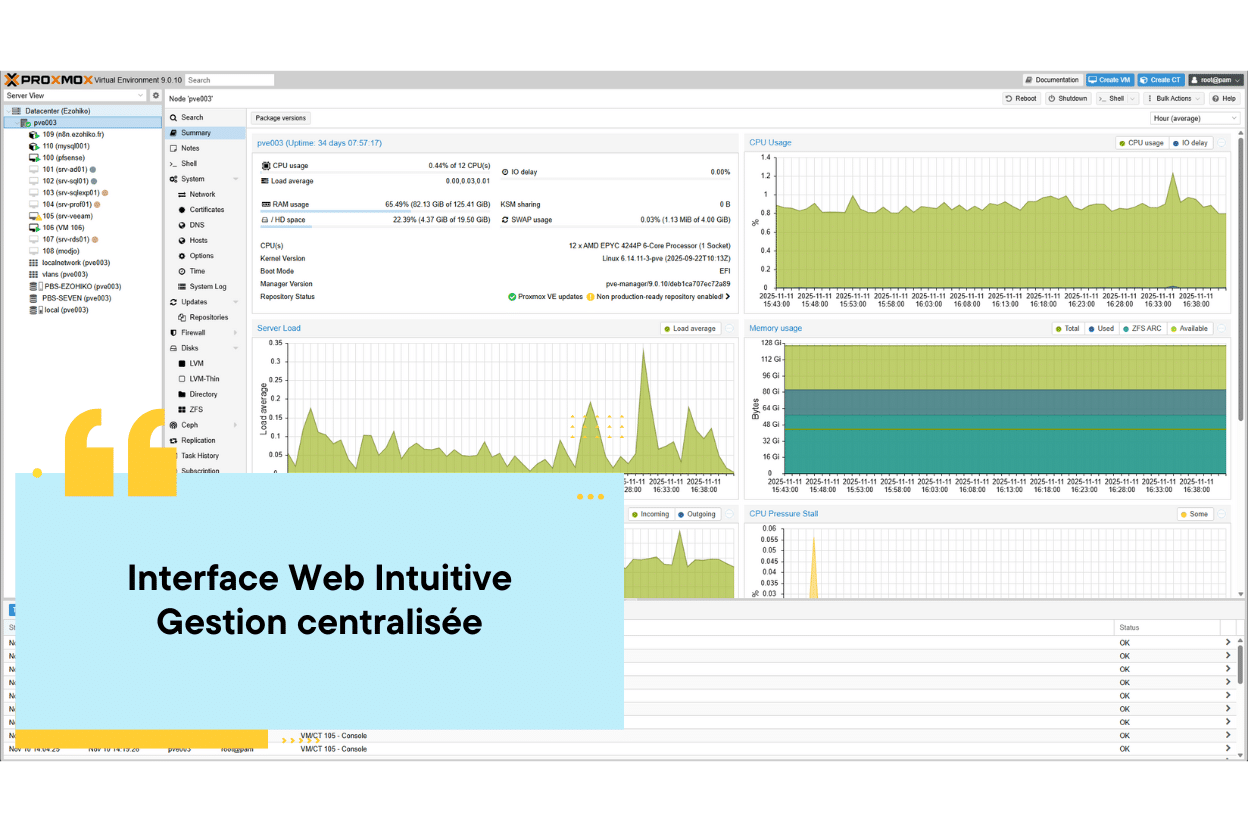Click the Create CT button
The height and width of the screenshot is (832, 1248).
(1161, 80)
